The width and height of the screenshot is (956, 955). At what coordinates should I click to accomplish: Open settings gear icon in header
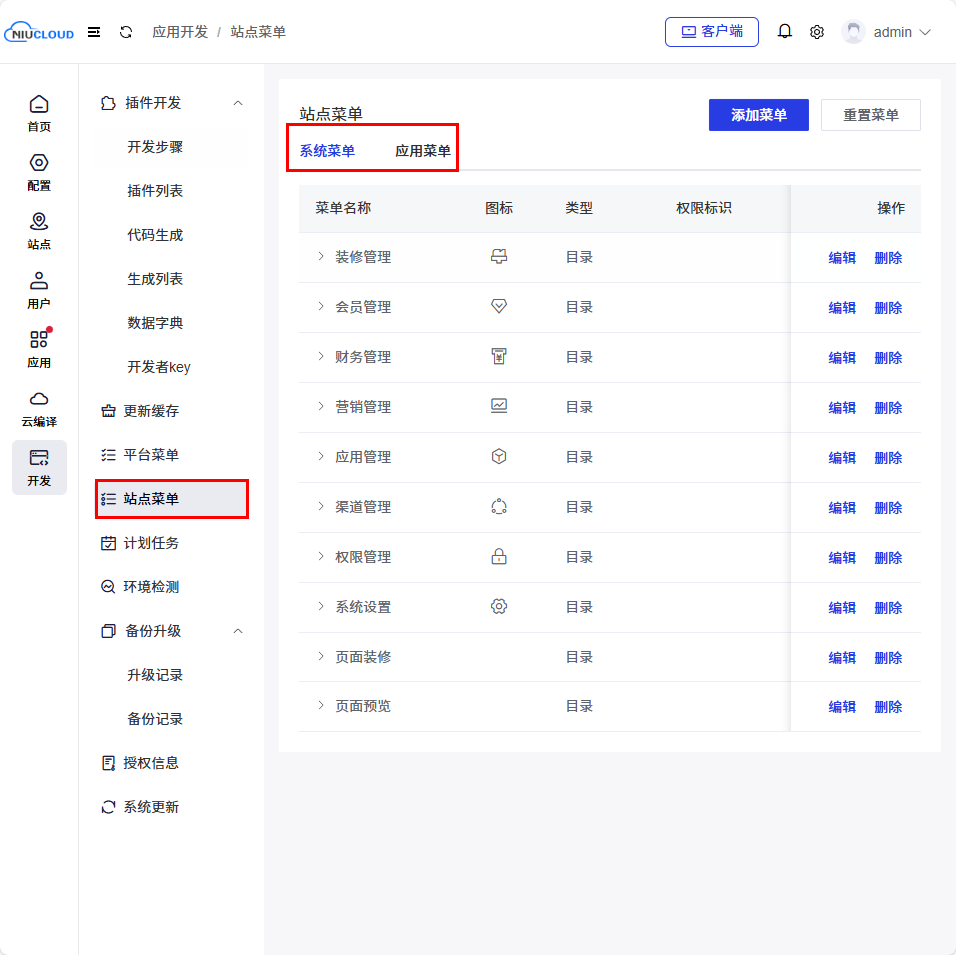pyautogui.click(x=817, y=32)
